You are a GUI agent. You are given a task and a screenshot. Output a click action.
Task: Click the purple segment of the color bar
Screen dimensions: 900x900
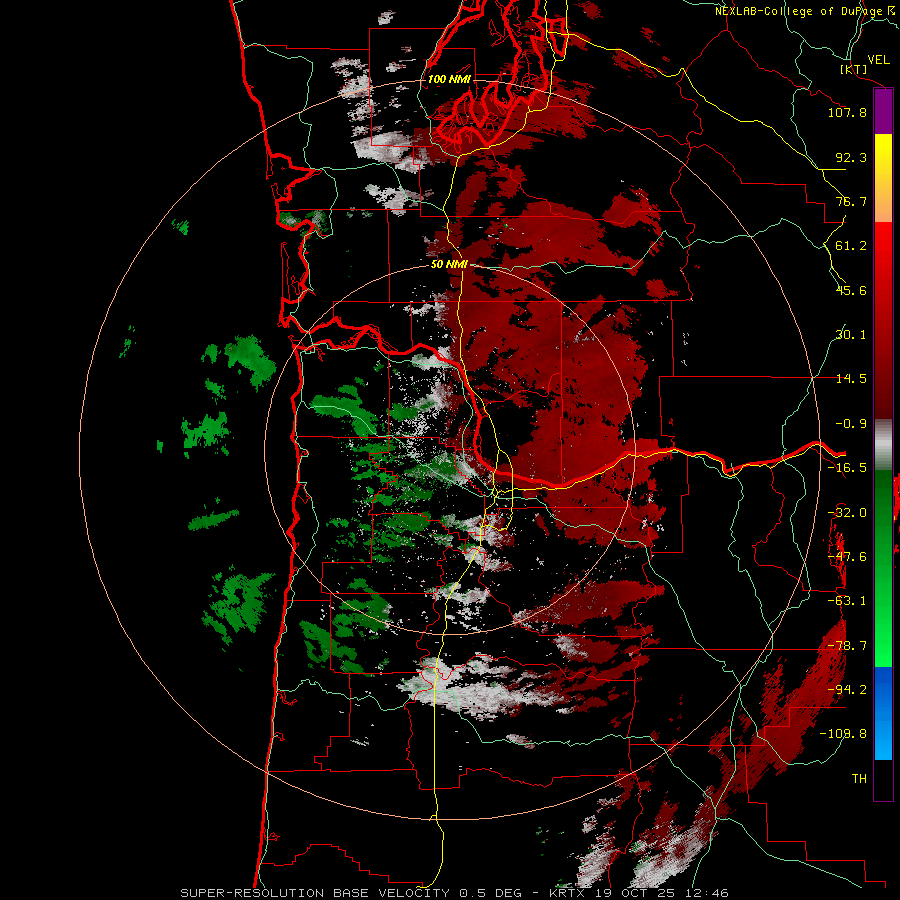tap(883, 112)
